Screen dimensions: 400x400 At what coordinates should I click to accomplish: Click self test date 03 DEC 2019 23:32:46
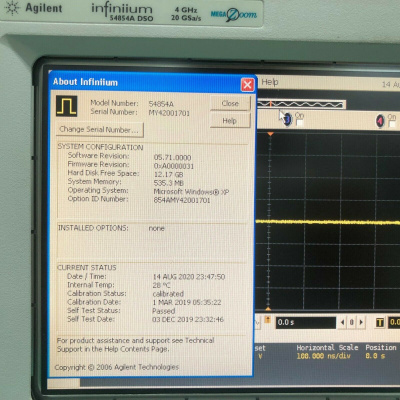tap(188, 319)
